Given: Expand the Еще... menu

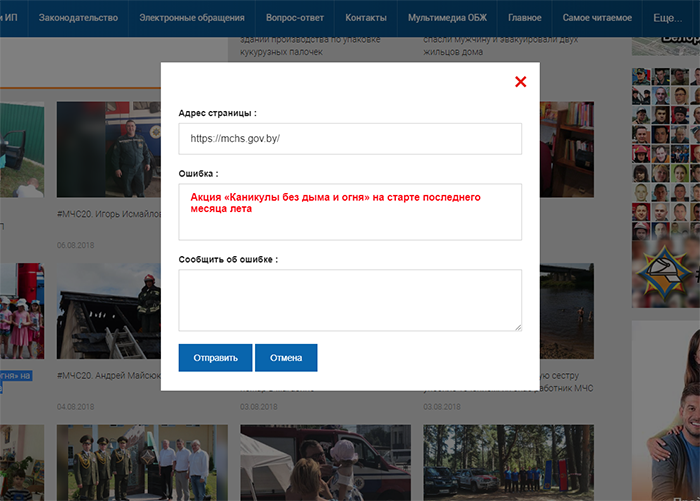Looking at the screenshot, I should 667,18.
